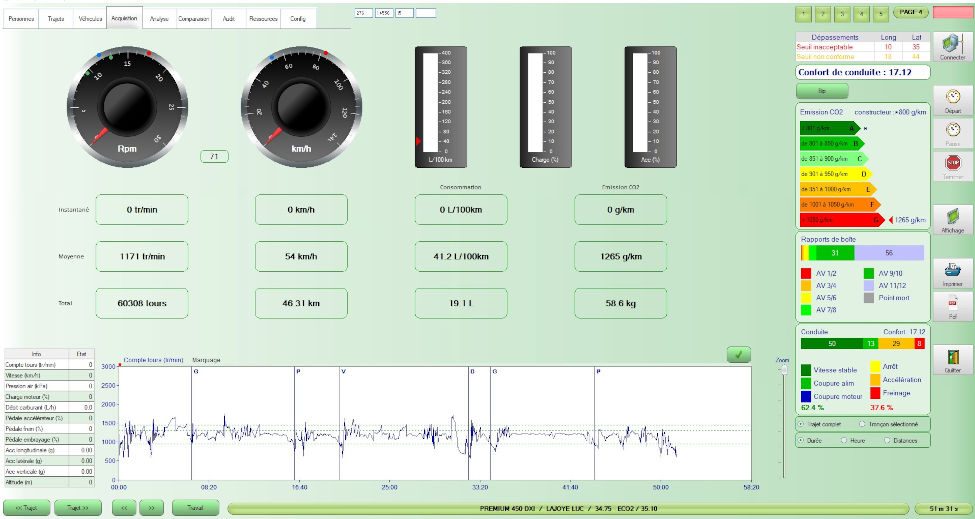Open the Config tab
The width and height of the screenshot is (975, 519).
pos(298,19)
